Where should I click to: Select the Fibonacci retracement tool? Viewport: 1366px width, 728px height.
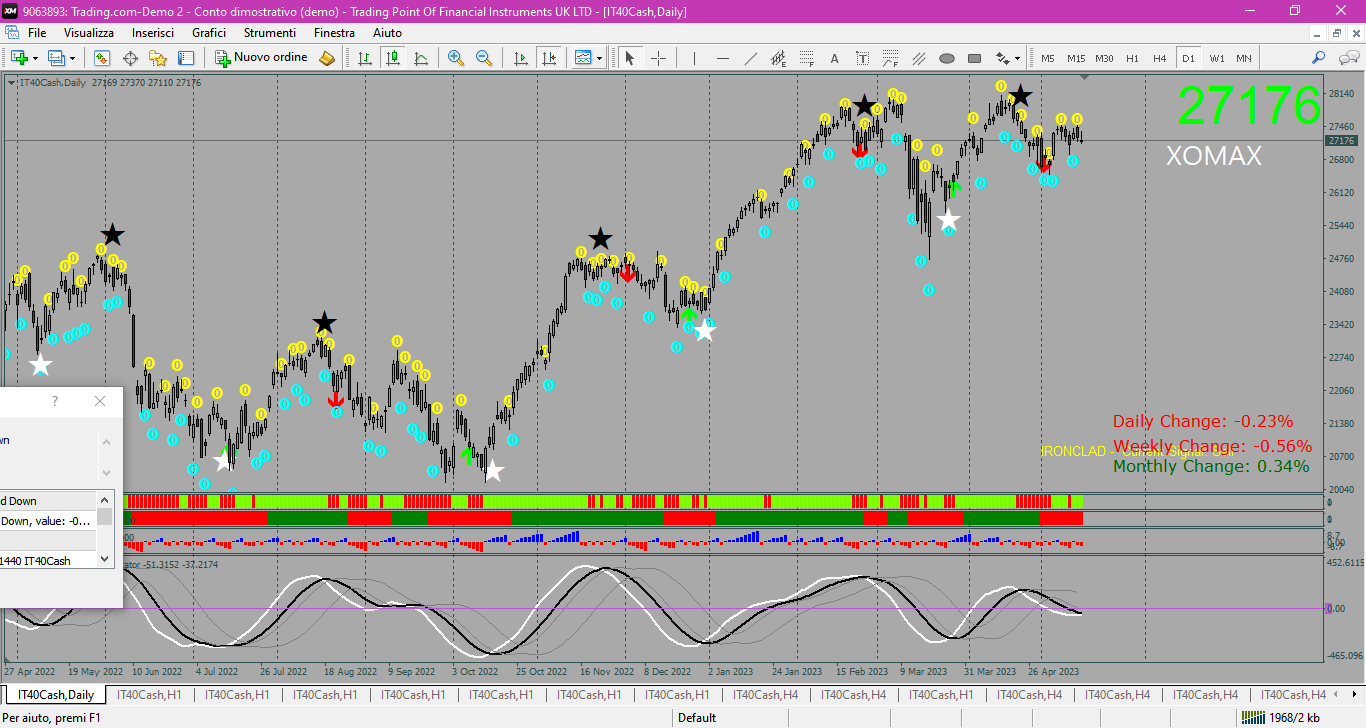(x=806, y=58)
